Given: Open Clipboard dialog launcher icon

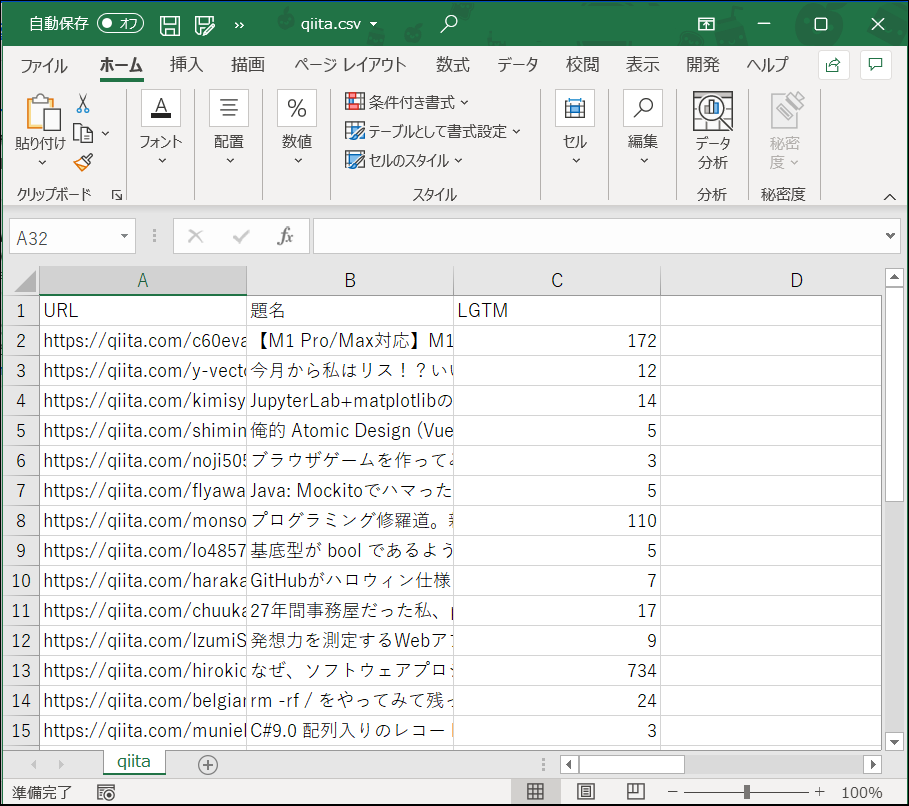Looking at the screenshot, I should click(117, 195).
